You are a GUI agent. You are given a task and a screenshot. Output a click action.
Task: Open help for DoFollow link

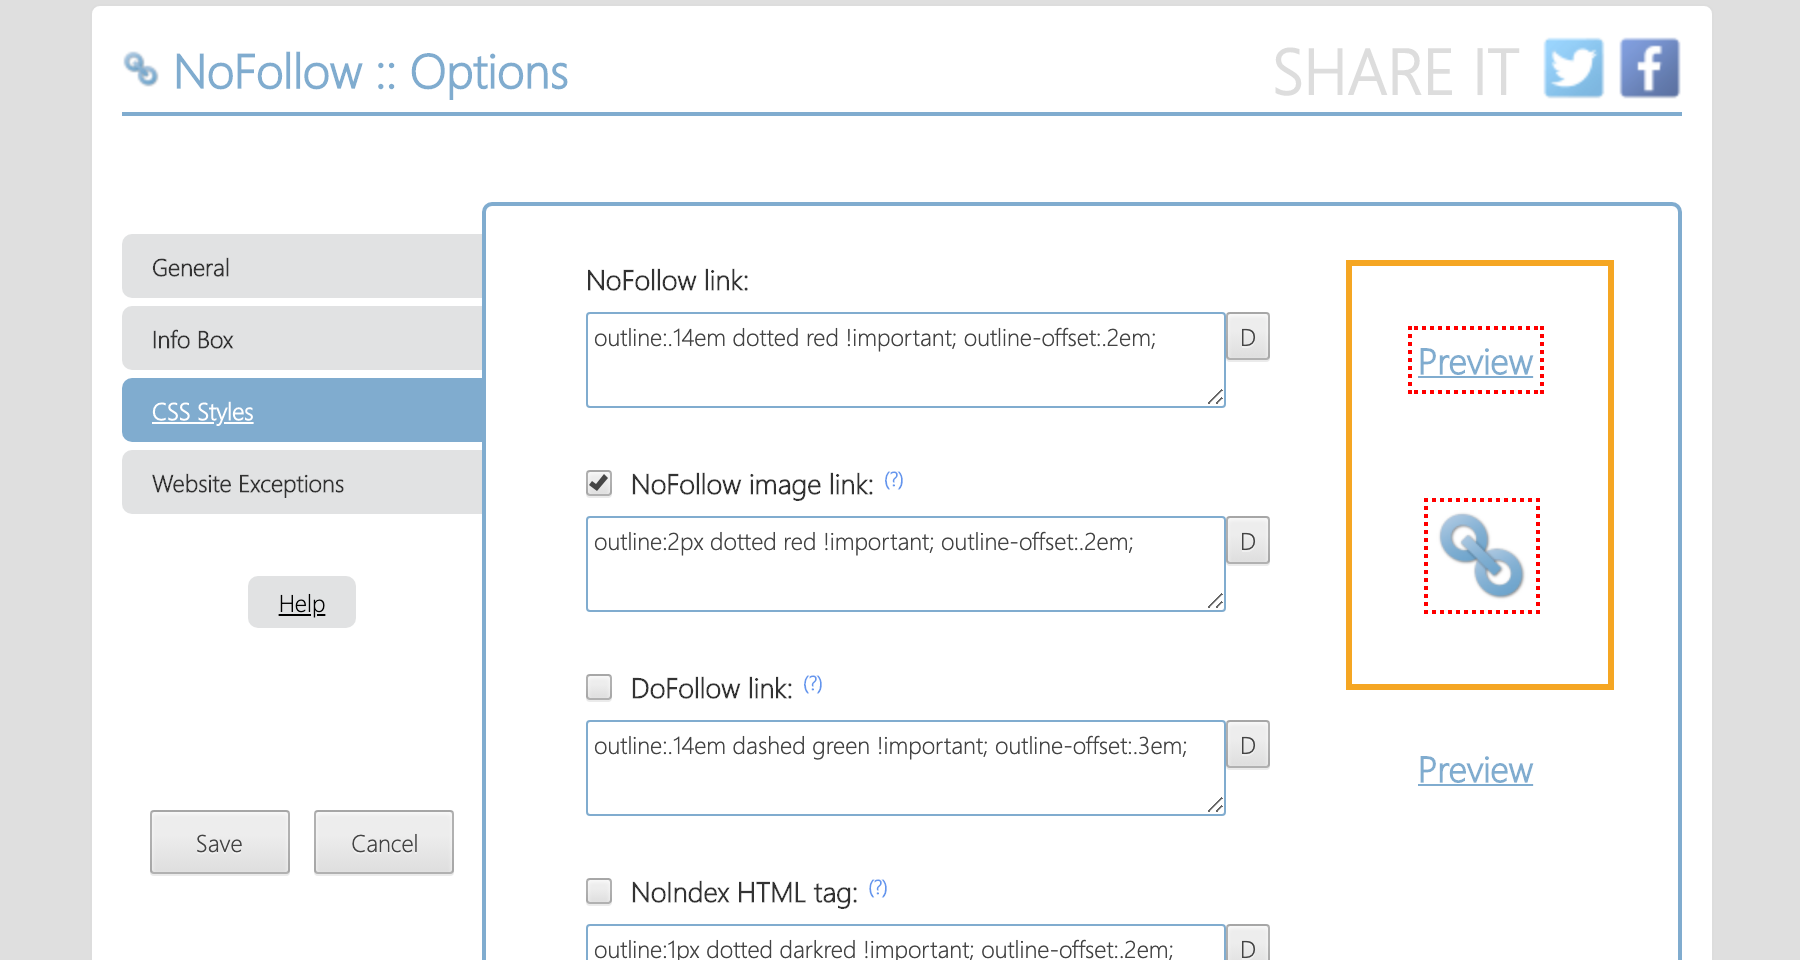[x=813, y=684]
